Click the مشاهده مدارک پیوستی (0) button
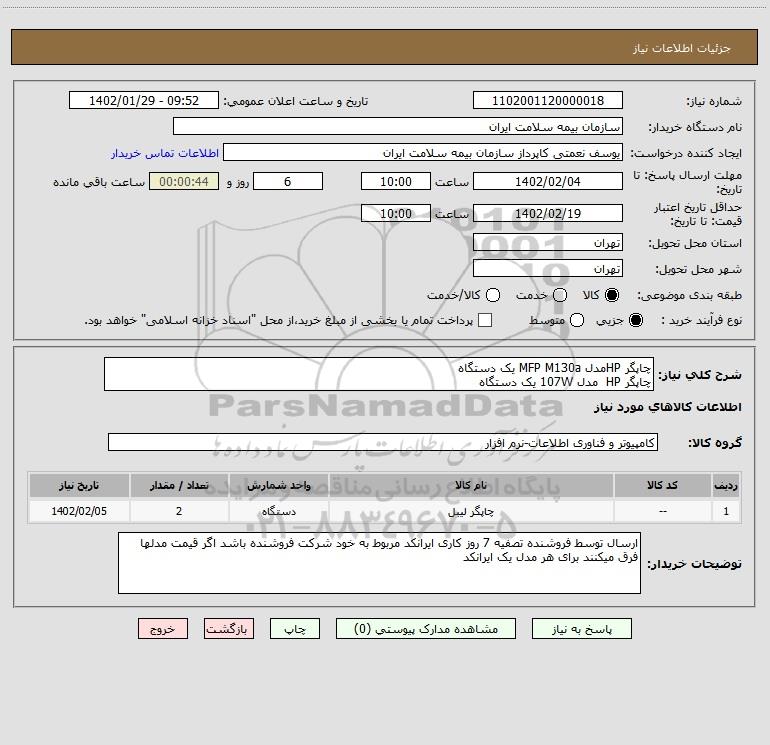The height and width of the screenshot is (745, 770). [426, 629]
